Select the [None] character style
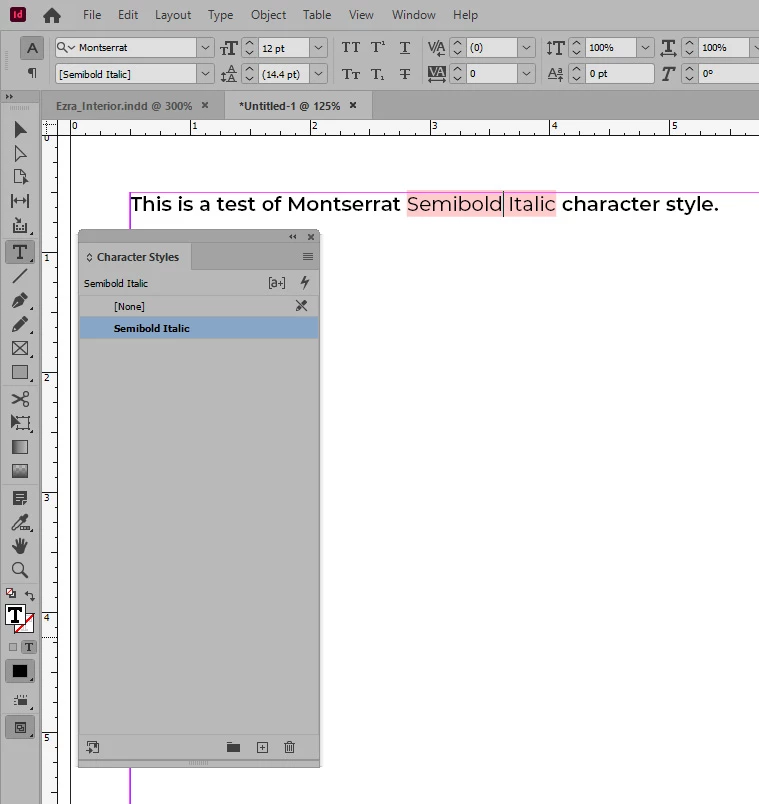This screenshot has height=804, width=759. [x=199, y=306]
